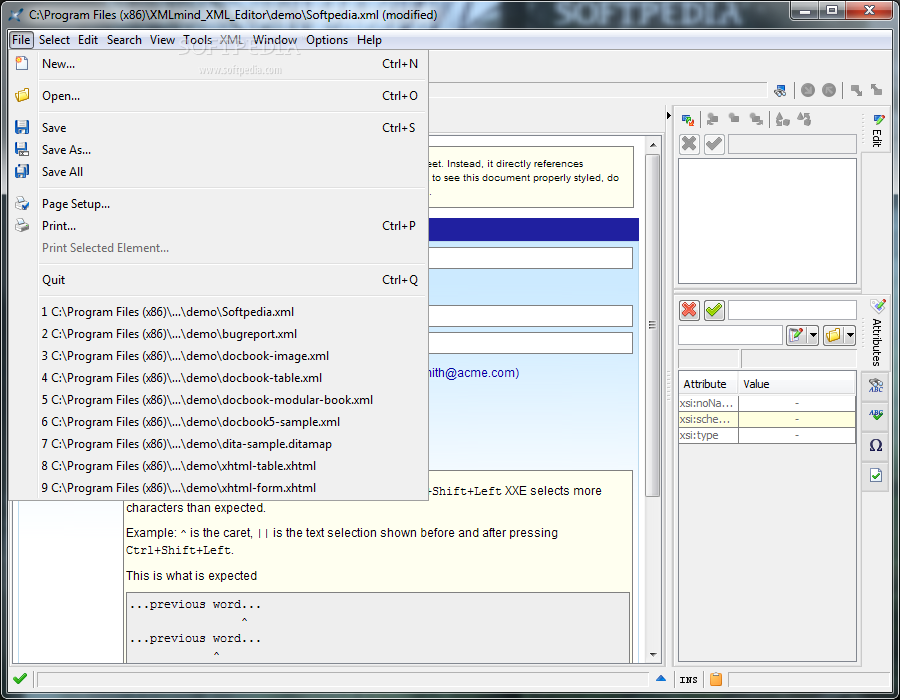The width and height of the screenshot is (900, 700).
Task: Click the Open folder icon in File menu
Action: pyautogui.click(x=22, y=95)
